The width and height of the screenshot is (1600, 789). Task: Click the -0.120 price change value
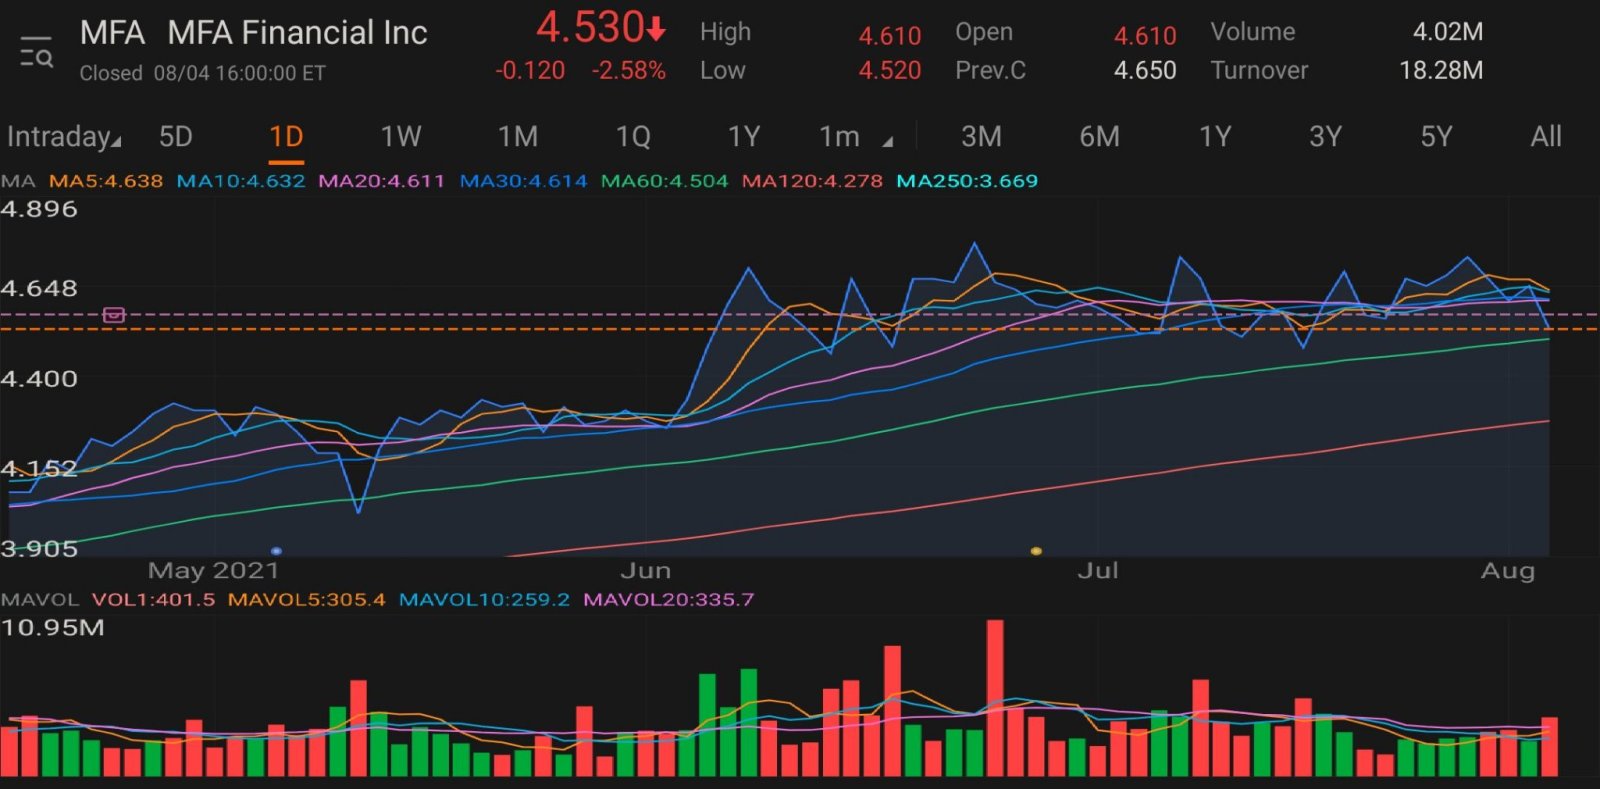(x=530, y=71)
